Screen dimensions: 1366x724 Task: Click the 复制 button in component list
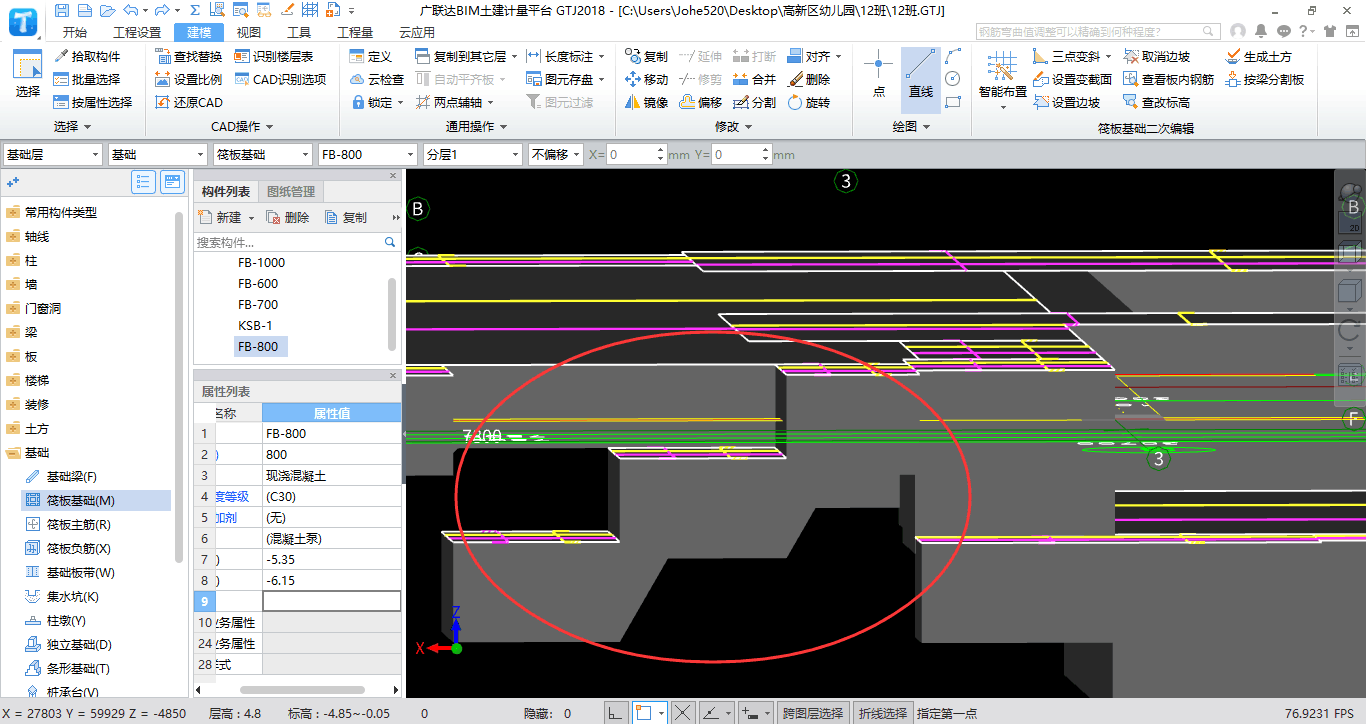(346, 218)
